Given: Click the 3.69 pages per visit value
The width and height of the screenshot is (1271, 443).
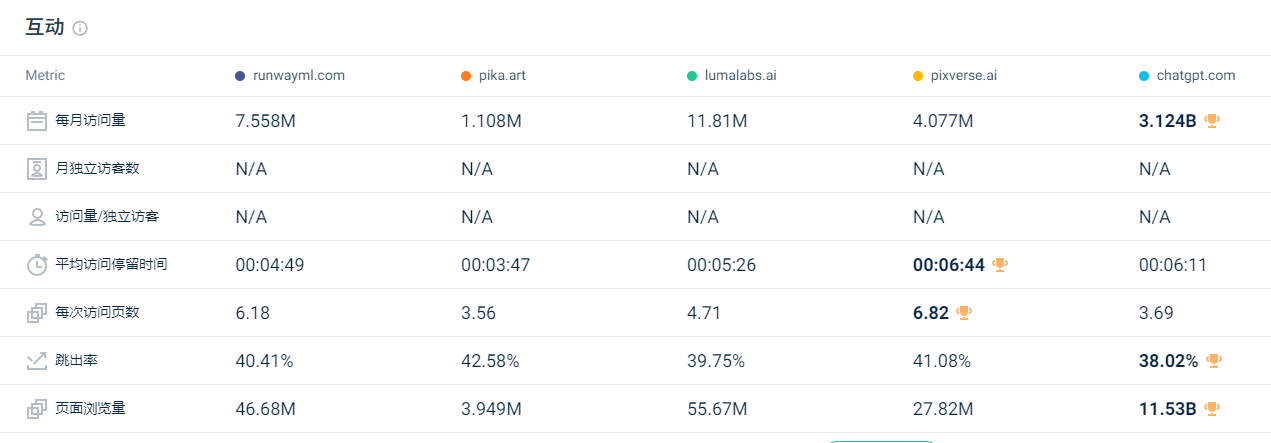Looking at the screenshot, I should 1157,313.
